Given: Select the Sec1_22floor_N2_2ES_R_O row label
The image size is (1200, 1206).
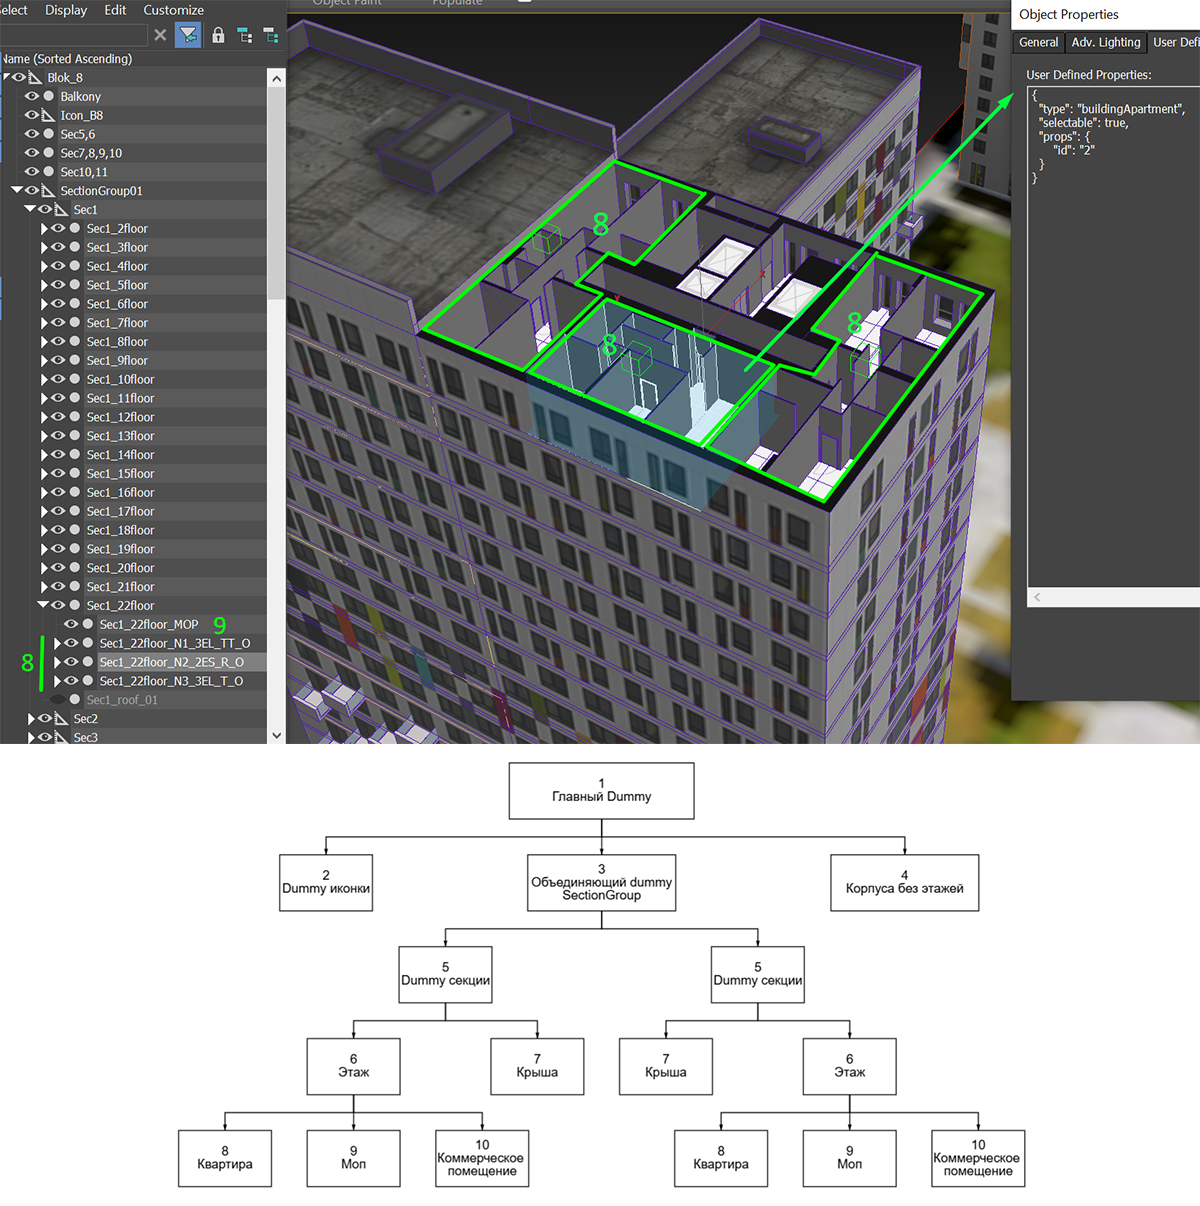Looking at the screenshot, I should pyautogui.click(x=171, y=662).
